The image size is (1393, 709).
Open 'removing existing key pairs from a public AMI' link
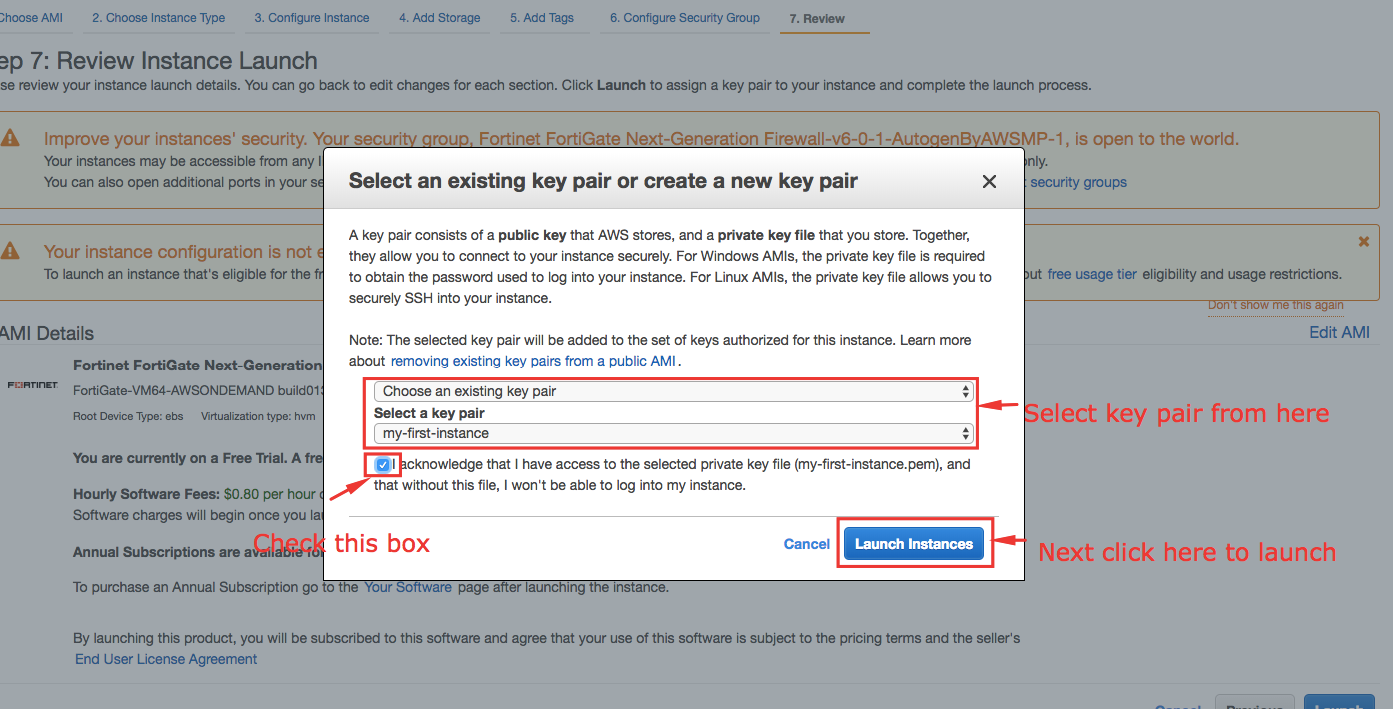coord(535,361)
